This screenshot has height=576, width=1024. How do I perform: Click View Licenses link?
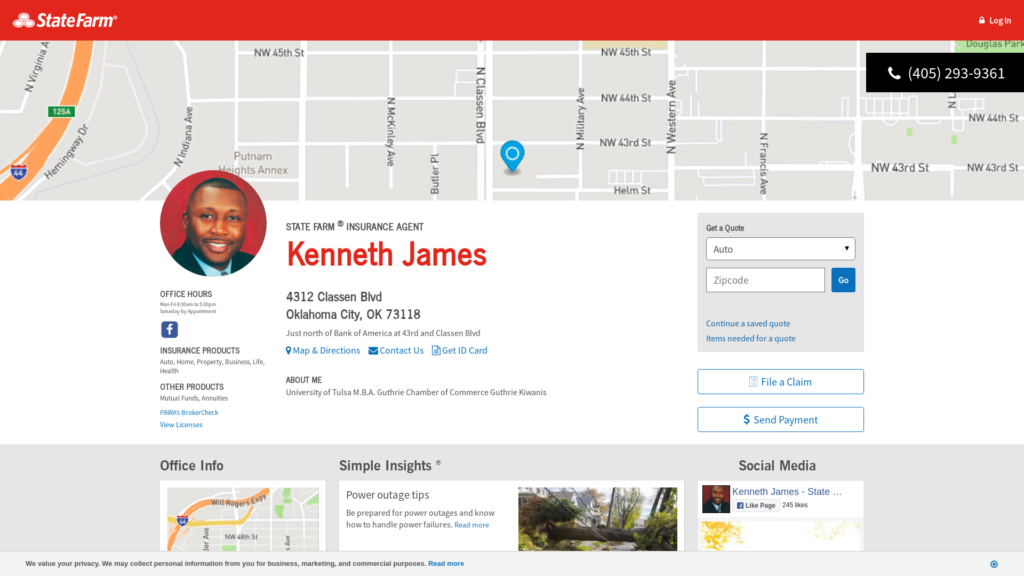coord(181,425)
